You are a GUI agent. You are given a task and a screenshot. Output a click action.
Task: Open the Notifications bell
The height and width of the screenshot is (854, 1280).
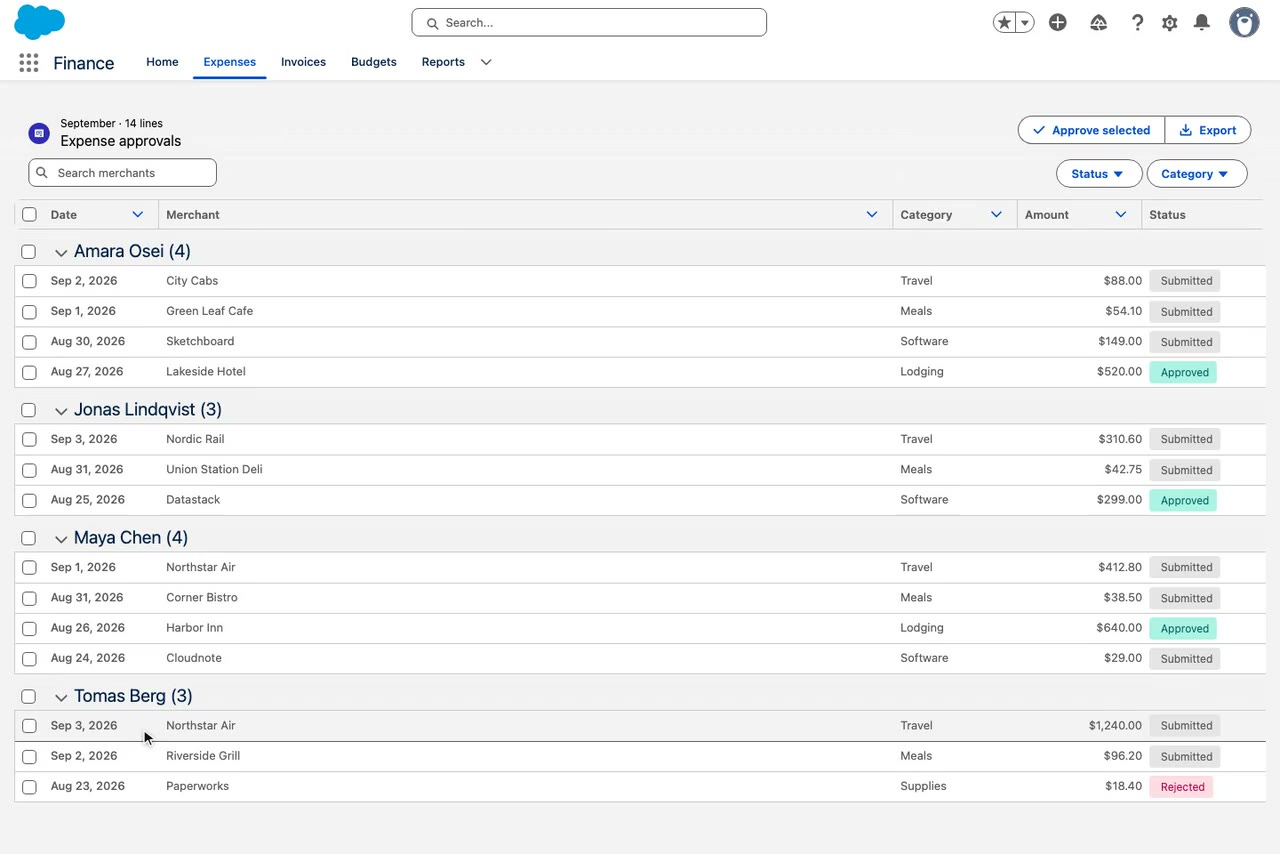click(1202, 23)
